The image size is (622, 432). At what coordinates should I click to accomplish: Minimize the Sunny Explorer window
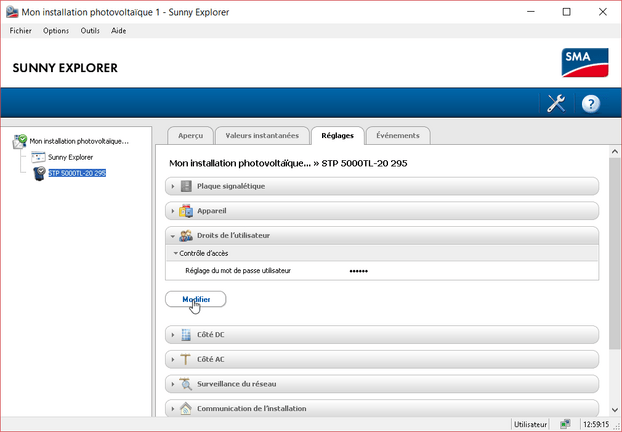coord(531,12)
